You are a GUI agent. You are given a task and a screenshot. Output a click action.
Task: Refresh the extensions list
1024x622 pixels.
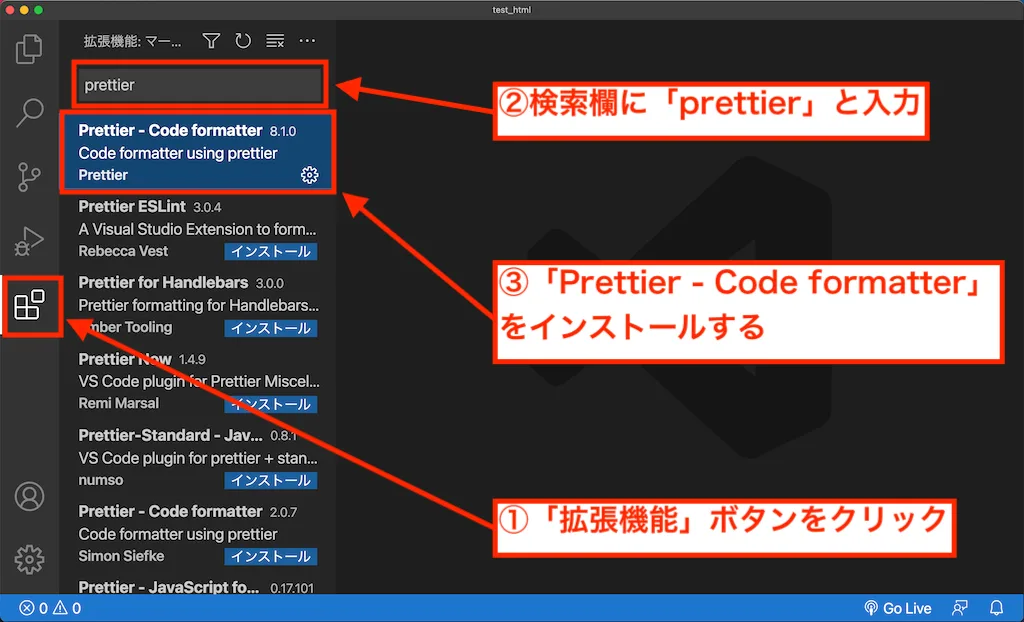point(242,41)
